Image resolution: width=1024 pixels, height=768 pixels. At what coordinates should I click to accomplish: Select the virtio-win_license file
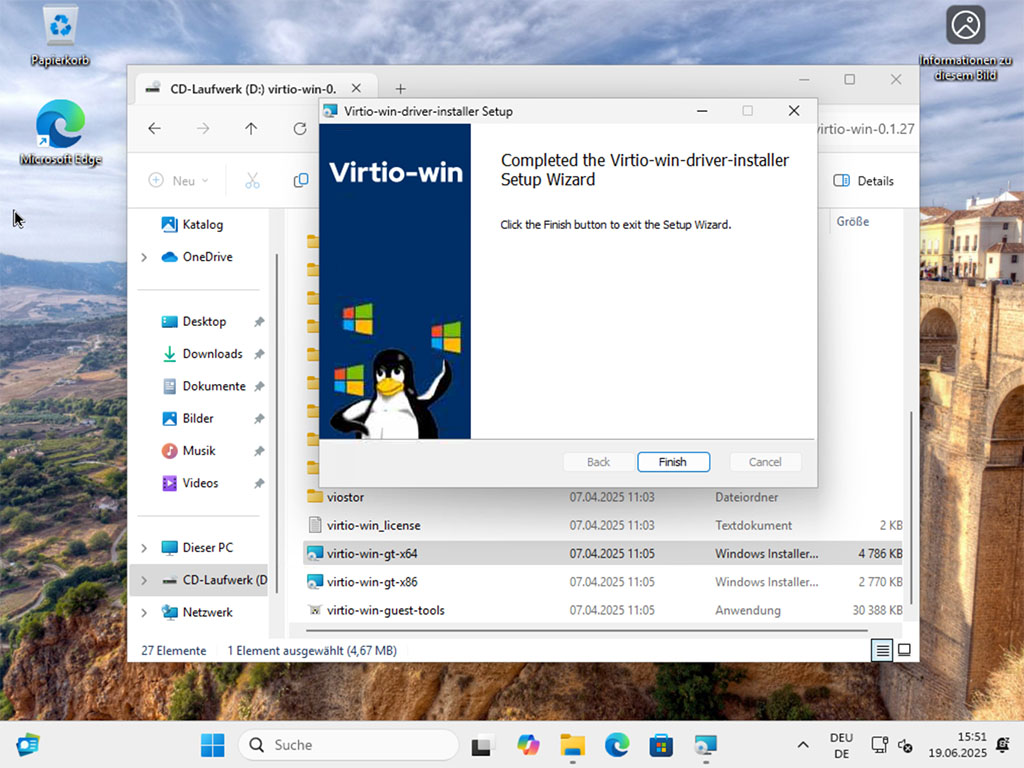point(603,525)
